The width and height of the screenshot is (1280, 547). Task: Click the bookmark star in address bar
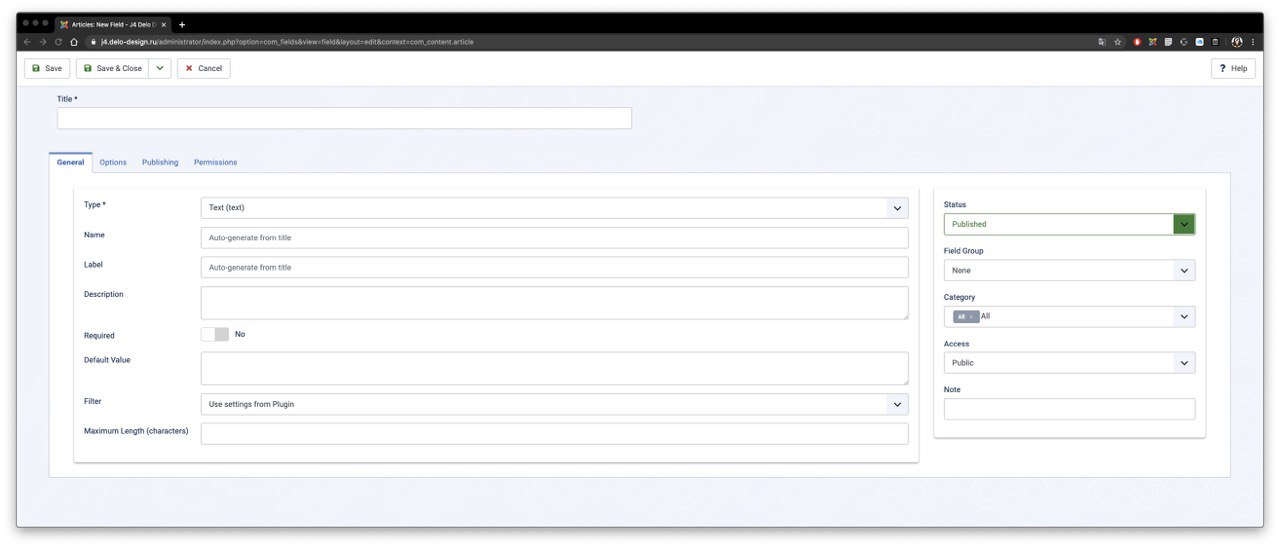point(1118,42)
